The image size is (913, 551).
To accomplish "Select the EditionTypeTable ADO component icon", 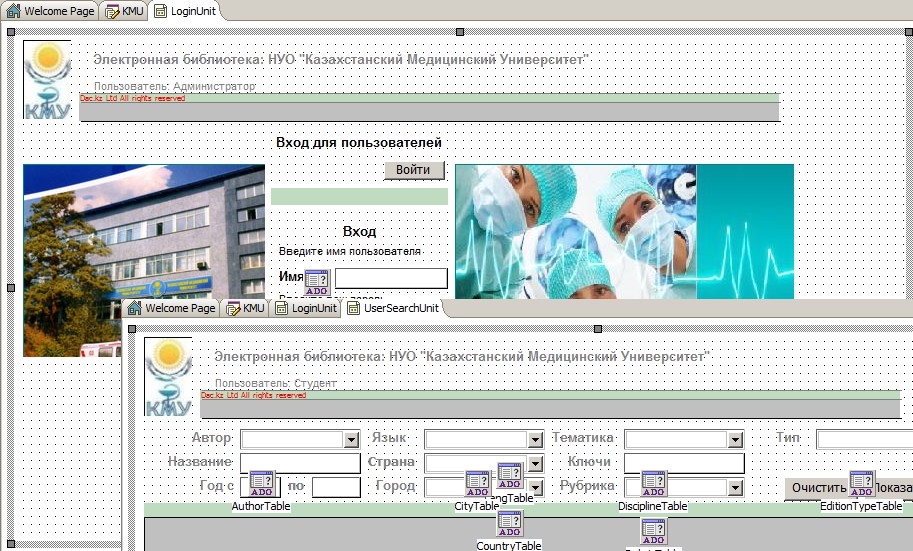I will (x=861, y=483).
